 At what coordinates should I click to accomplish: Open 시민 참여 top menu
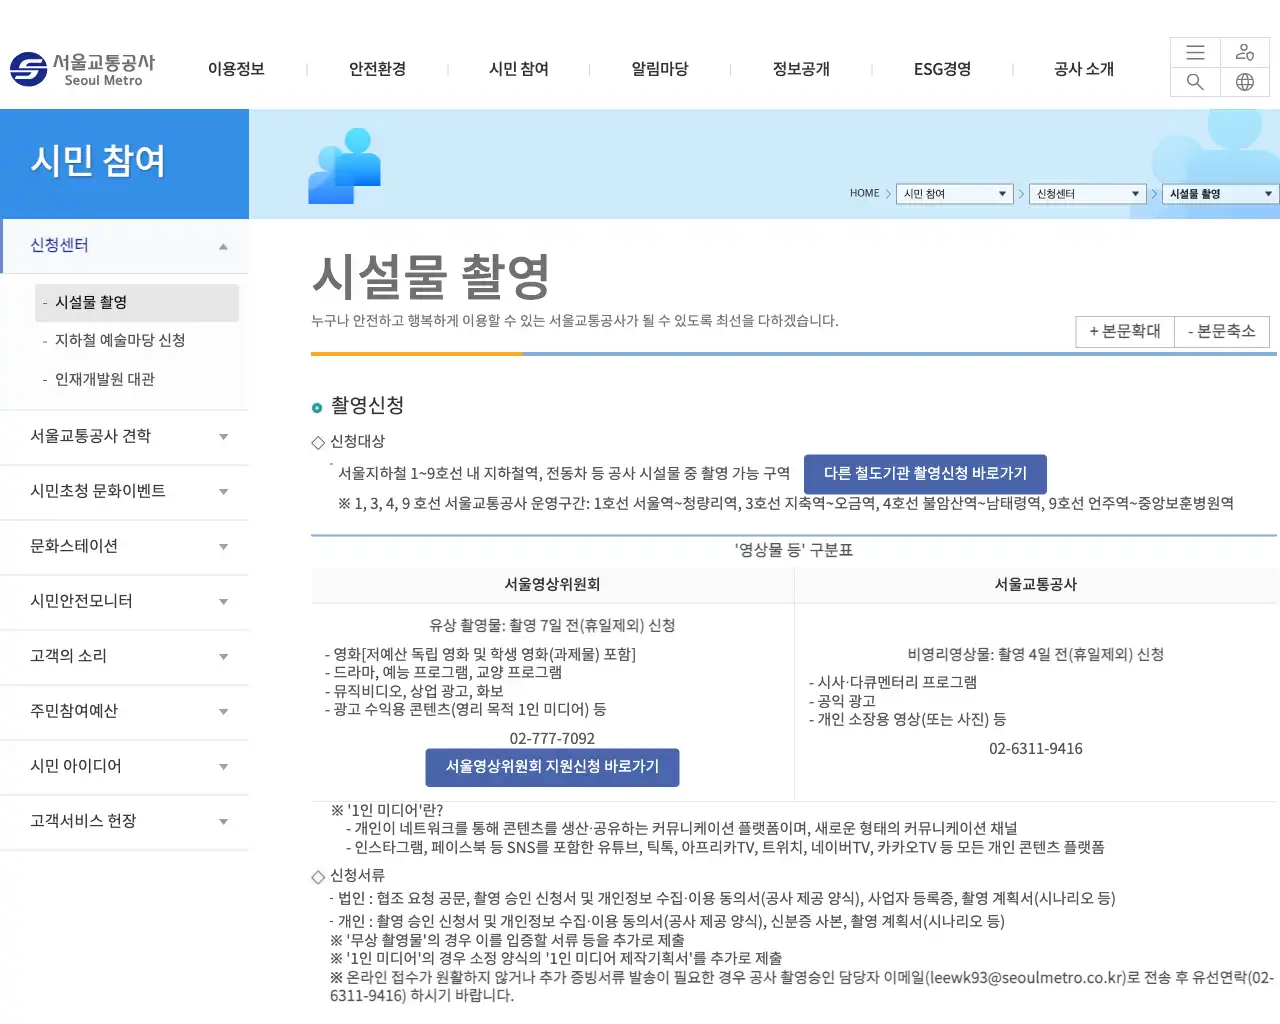[519, 69]
